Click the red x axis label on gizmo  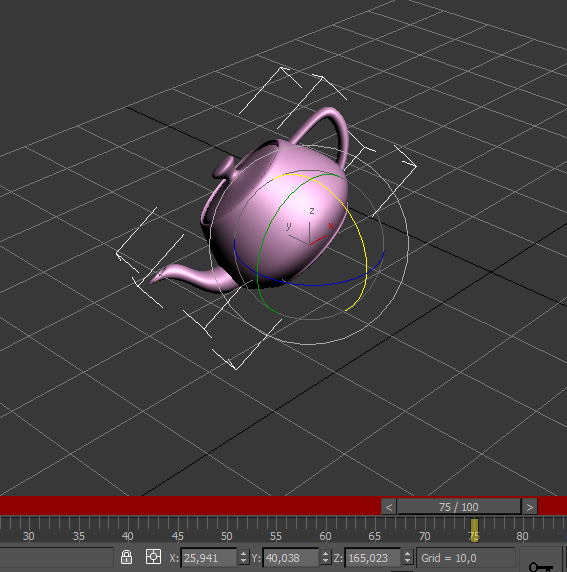(x=331, y=226)
